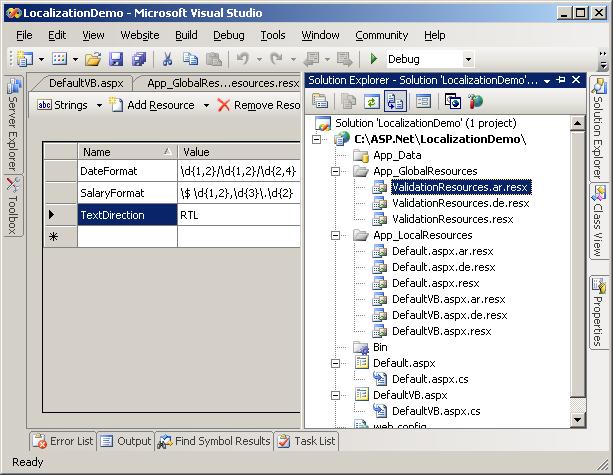Save the current file with the floppy disk icon
Image resolution: width=613 pixels, height=475 pixels.
tap(116, 59)
